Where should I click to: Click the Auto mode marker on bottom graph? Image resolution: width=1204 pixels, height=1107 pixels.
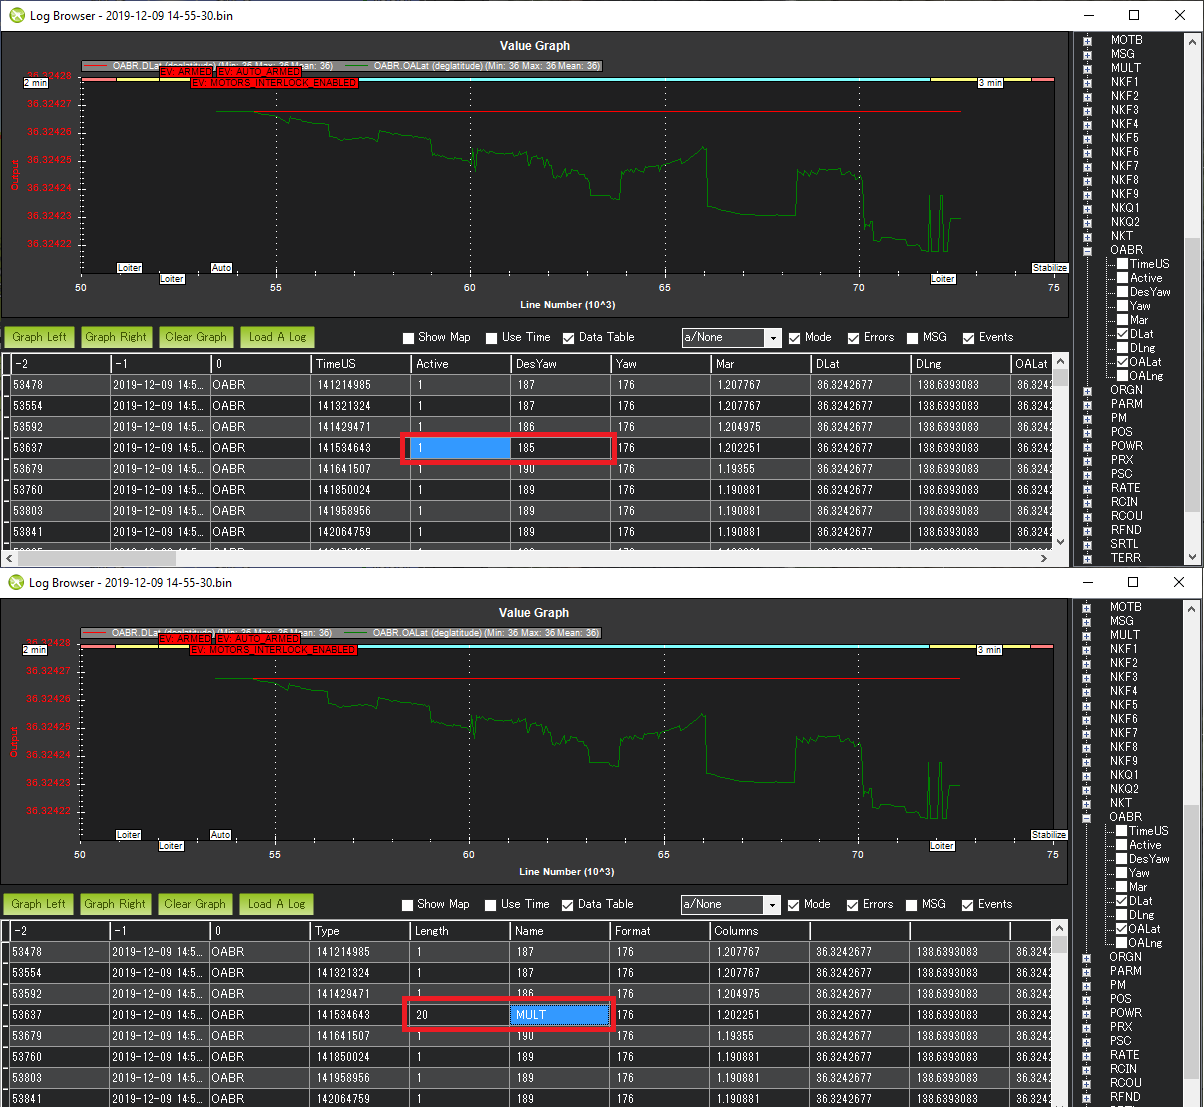click(221, 835)
